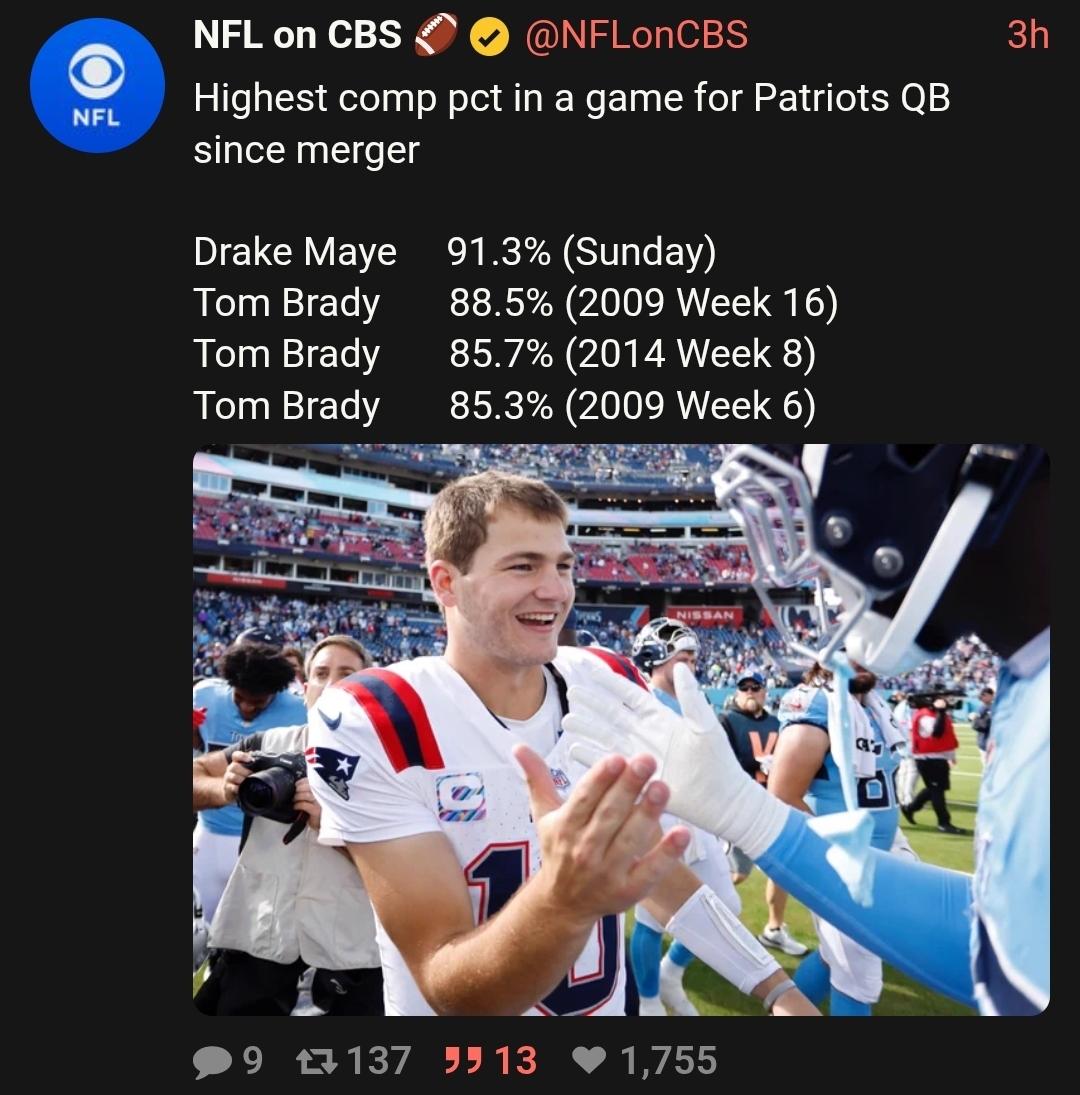Tap the reply count 9
The image size is (1080, 1095).
point(253,1061)
